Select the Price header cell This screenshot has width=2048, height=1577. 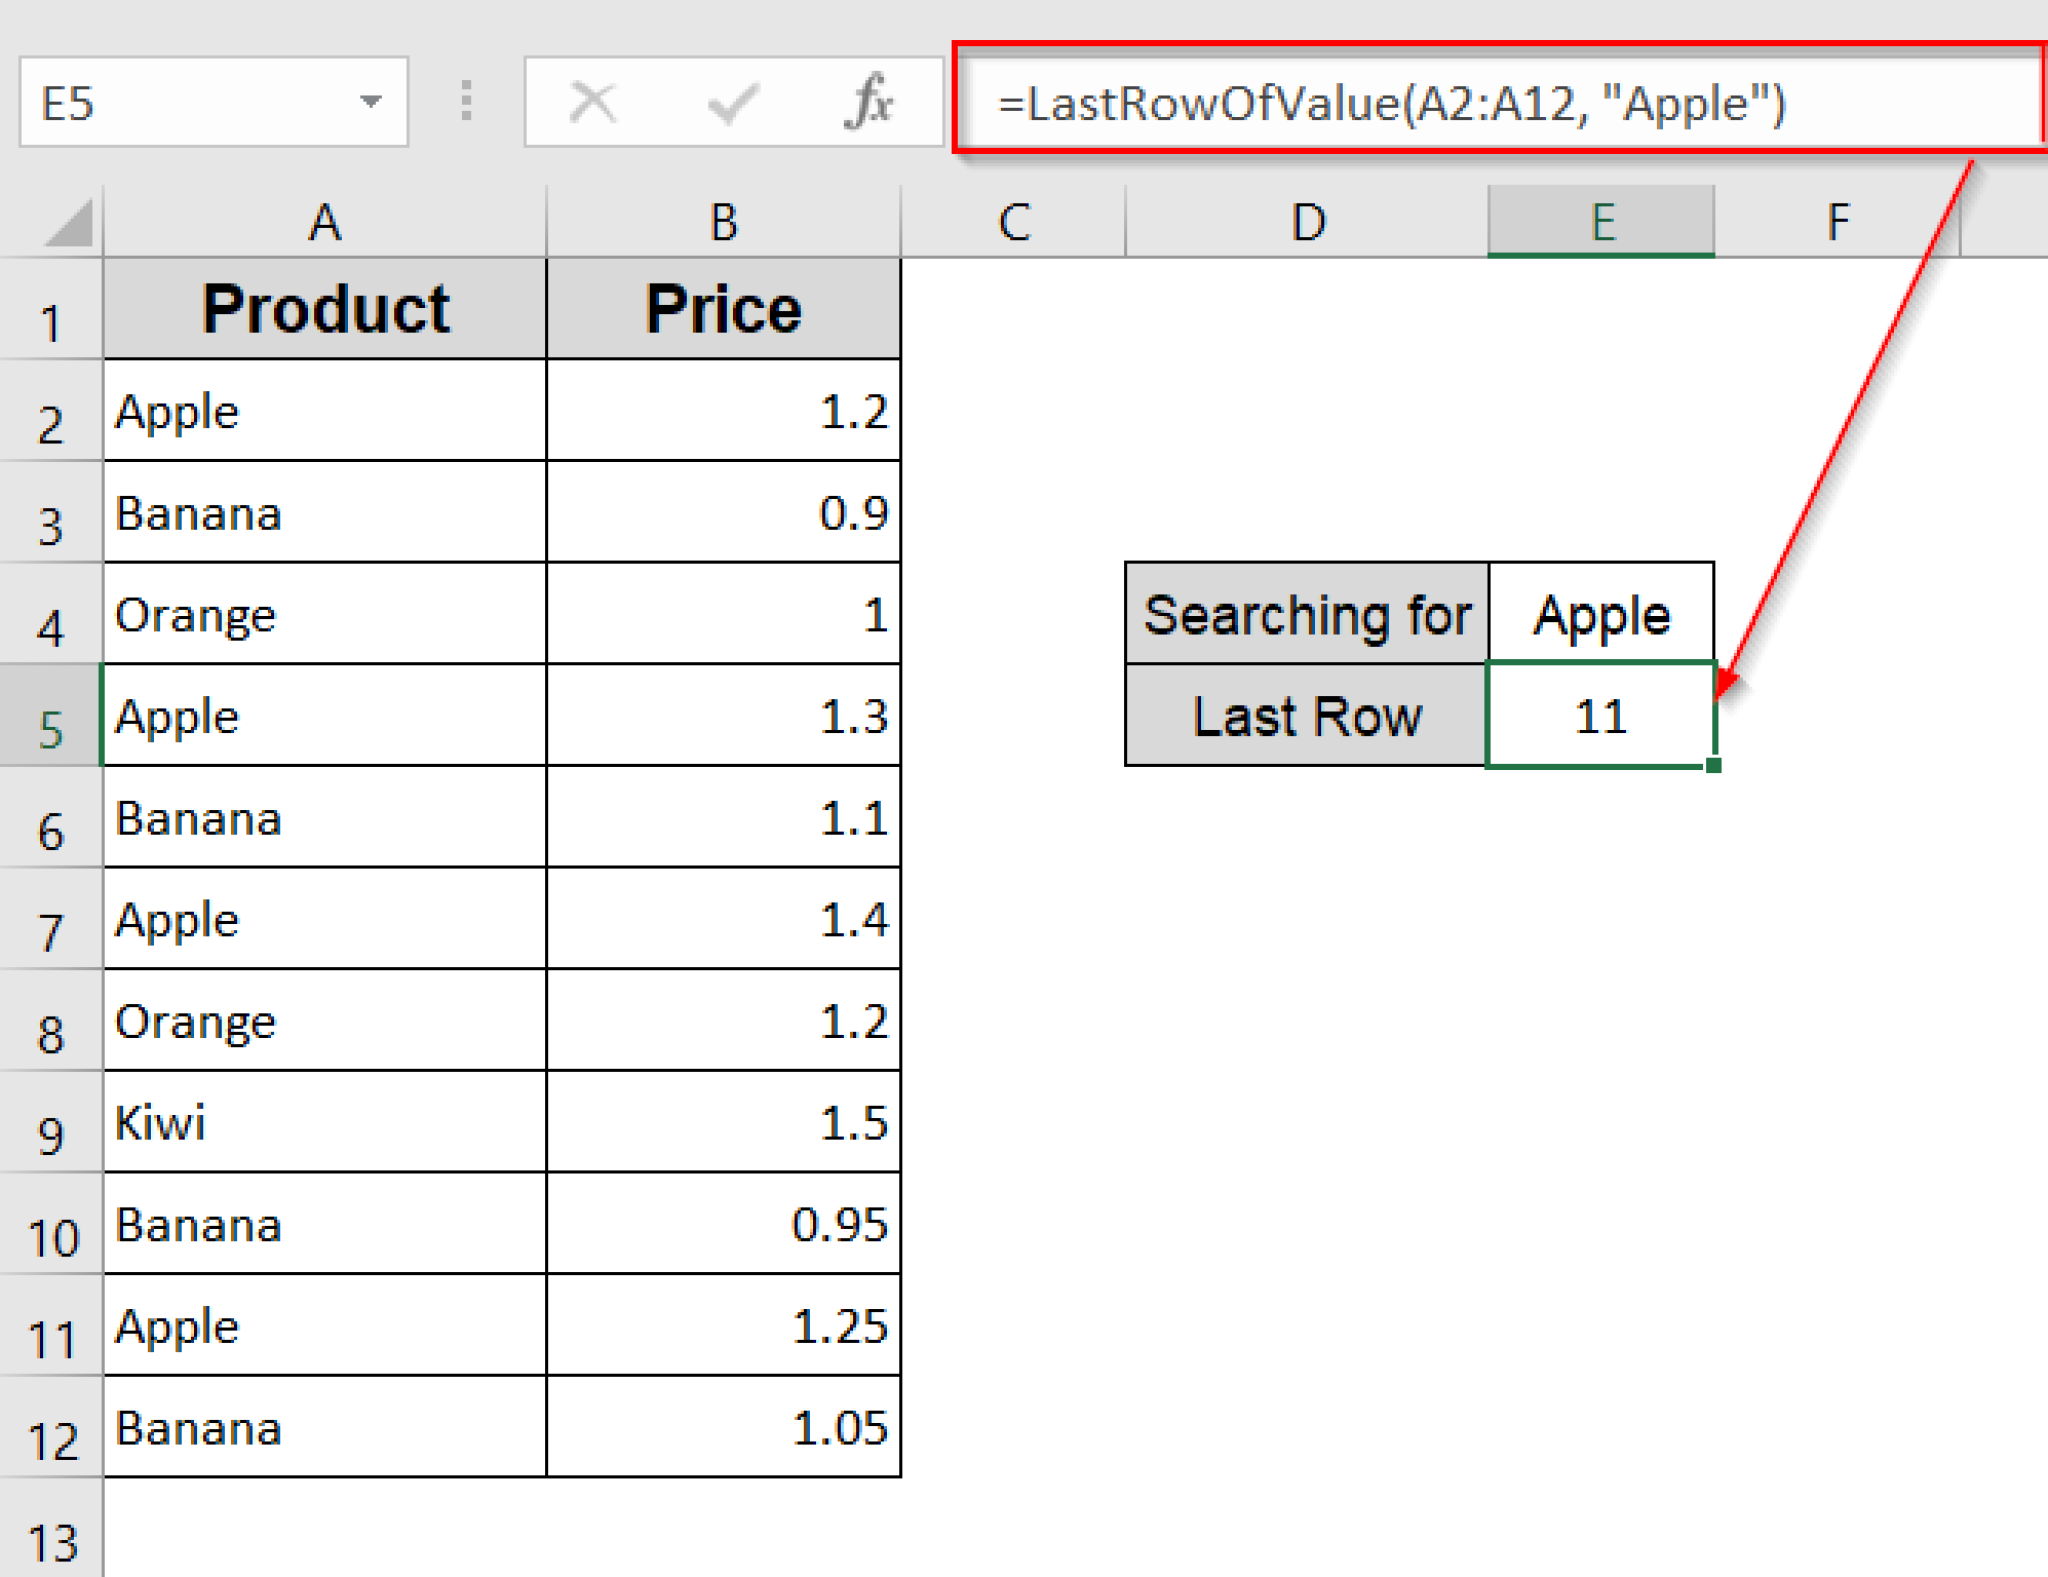pyautogui.click(x=722, y=308)
